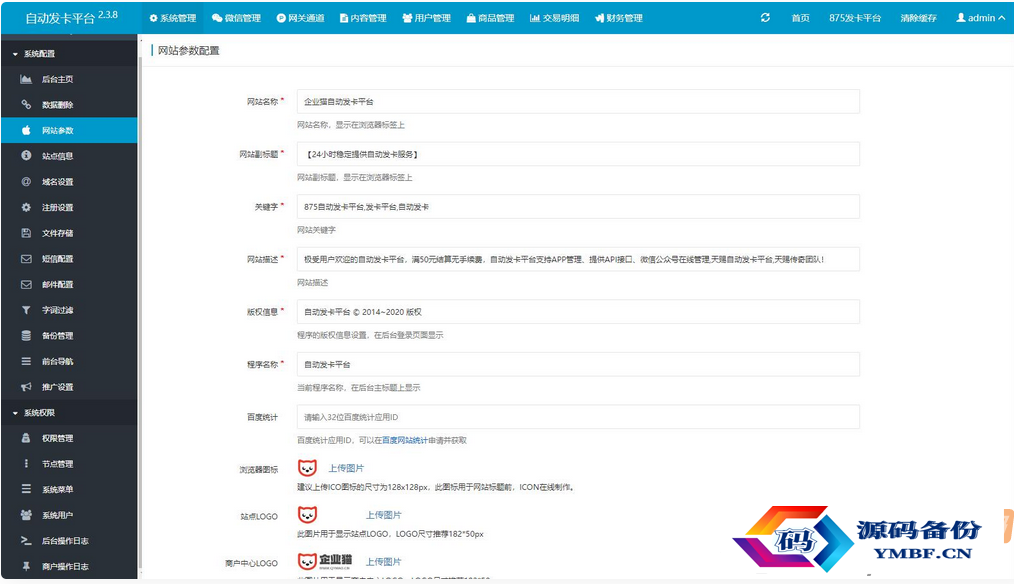The image size is (1014, 584).
Task: Open 字词过滤 filter icon item
Action: 69,310
